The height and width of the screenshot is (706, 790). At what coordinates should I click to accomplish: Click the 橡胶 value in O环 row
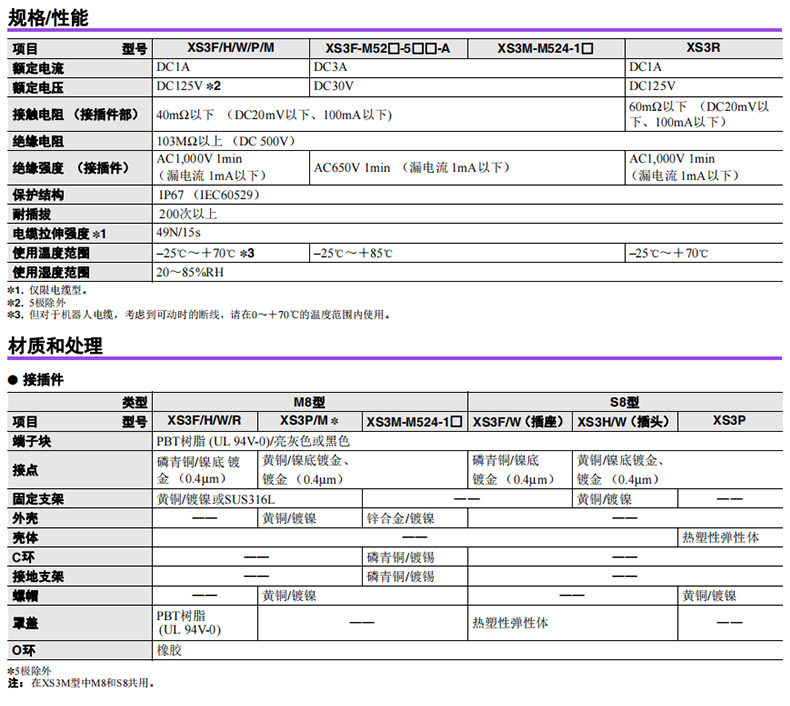click(x=169, y=649)
